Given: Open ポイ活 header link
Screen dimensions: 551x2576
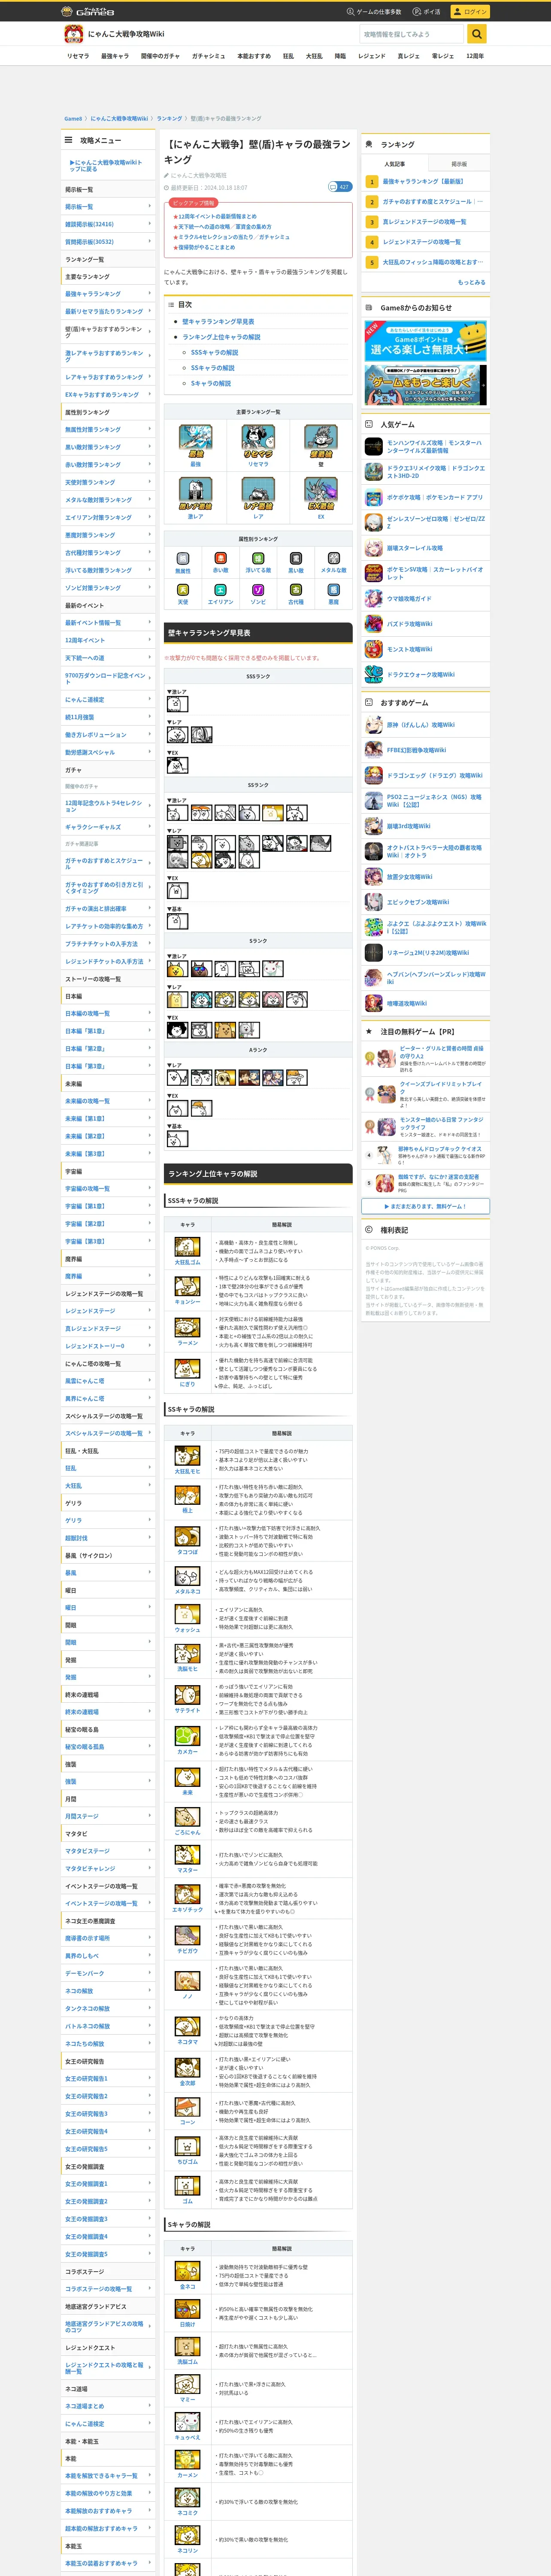Looking at the screenshot, I should click(x=428, y=12).
